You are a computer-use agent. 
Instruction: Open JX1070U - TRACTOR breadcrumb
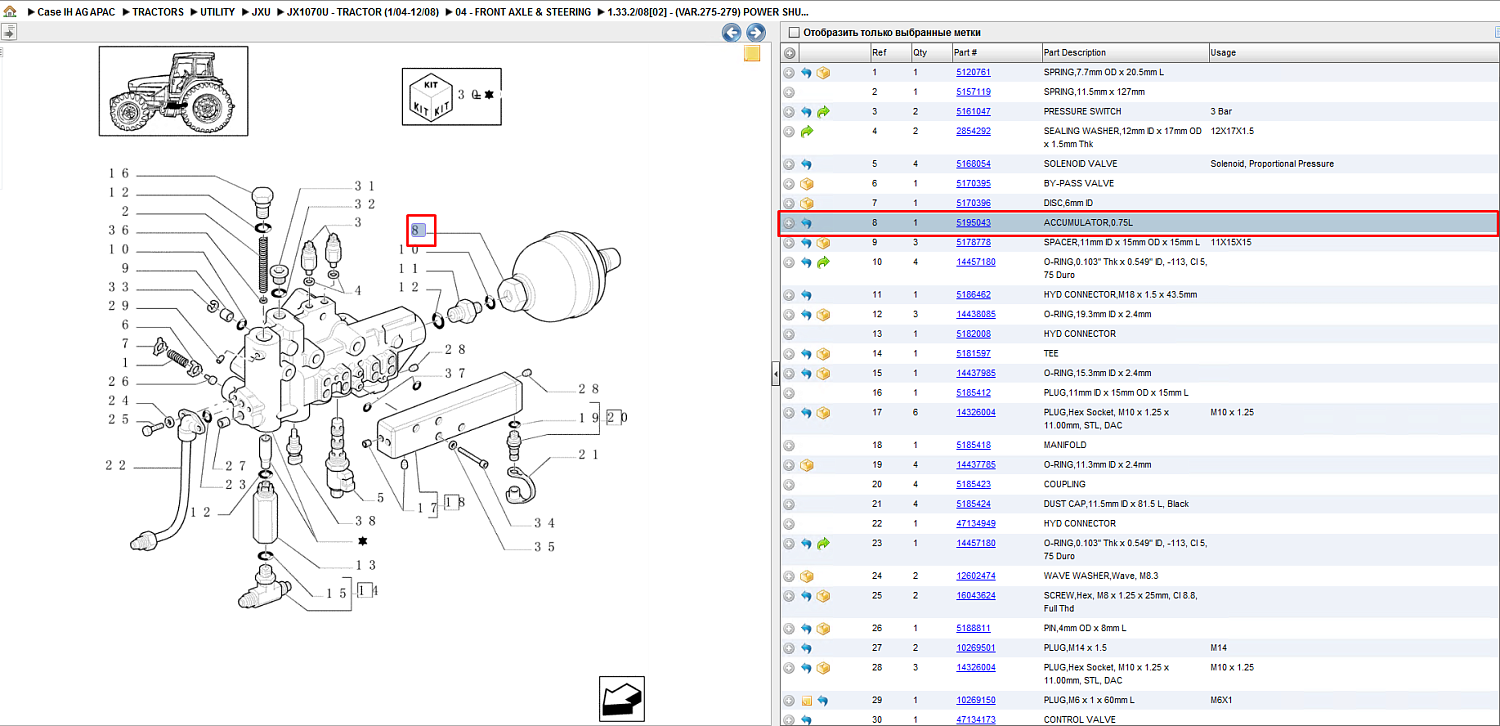click(364, 12)
